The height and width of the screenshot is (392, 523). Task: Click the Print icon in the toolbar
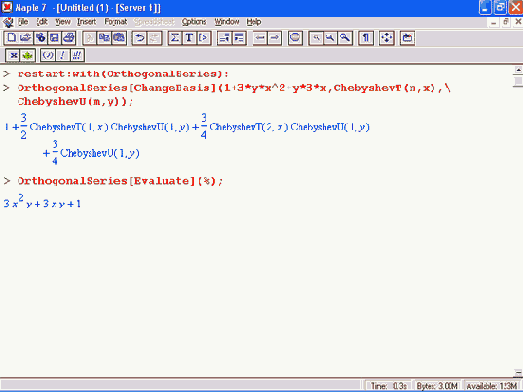coord(69,38)
